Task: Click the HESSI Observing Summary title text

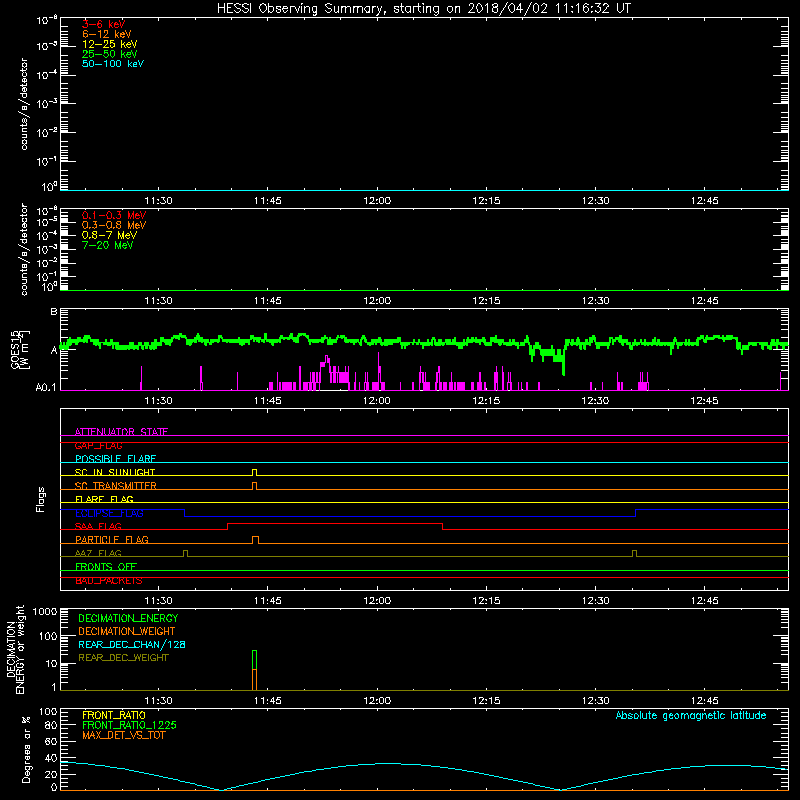Action: [424, 9]
